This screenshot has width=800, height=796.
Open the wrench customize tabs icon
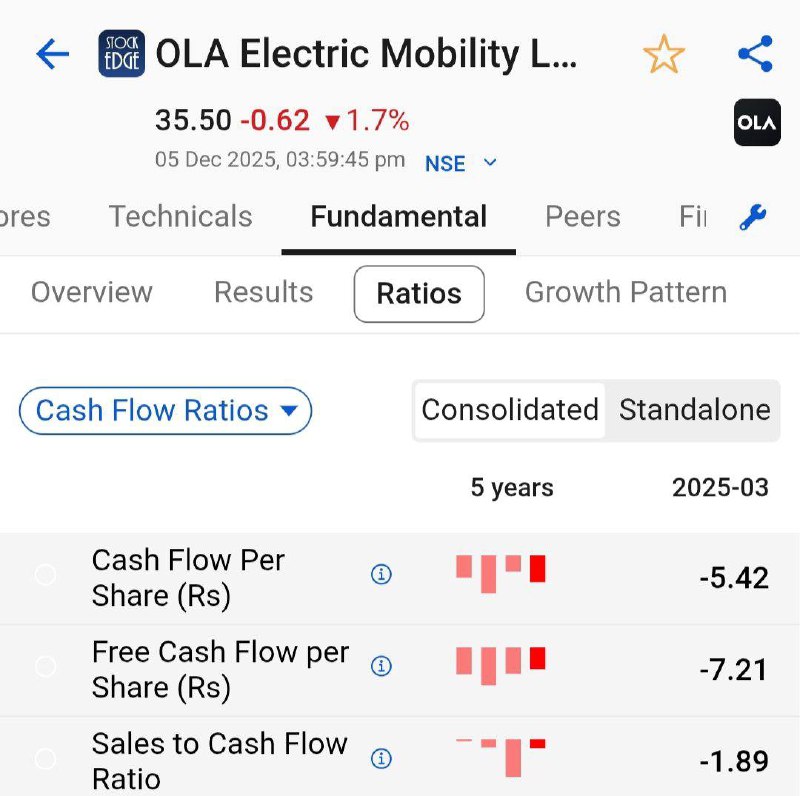[x=753, y=217]
